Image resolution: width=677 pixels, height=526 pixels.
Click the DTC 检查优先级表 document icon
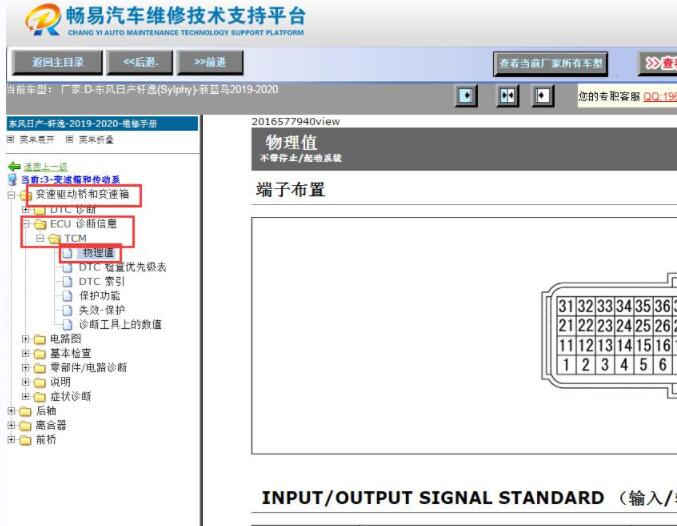coord(67,268)
